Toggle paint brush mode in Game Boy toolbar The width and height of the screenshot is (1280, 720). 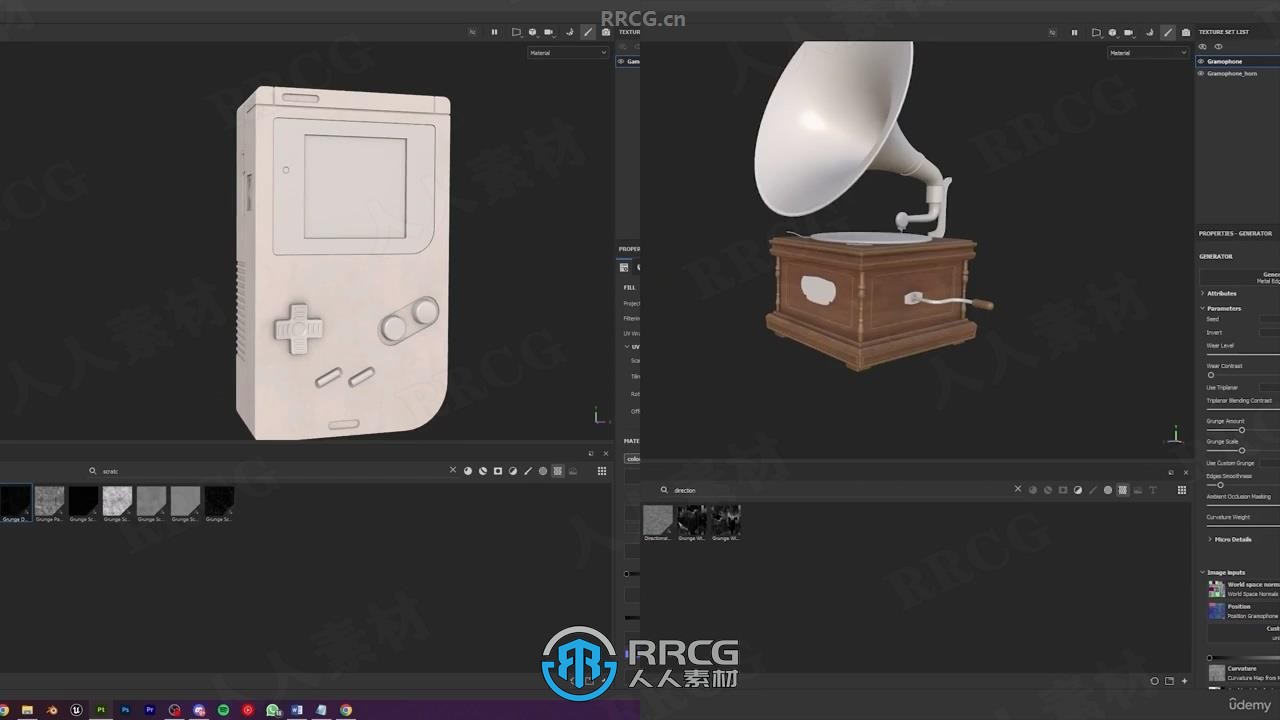pos(588,32)
